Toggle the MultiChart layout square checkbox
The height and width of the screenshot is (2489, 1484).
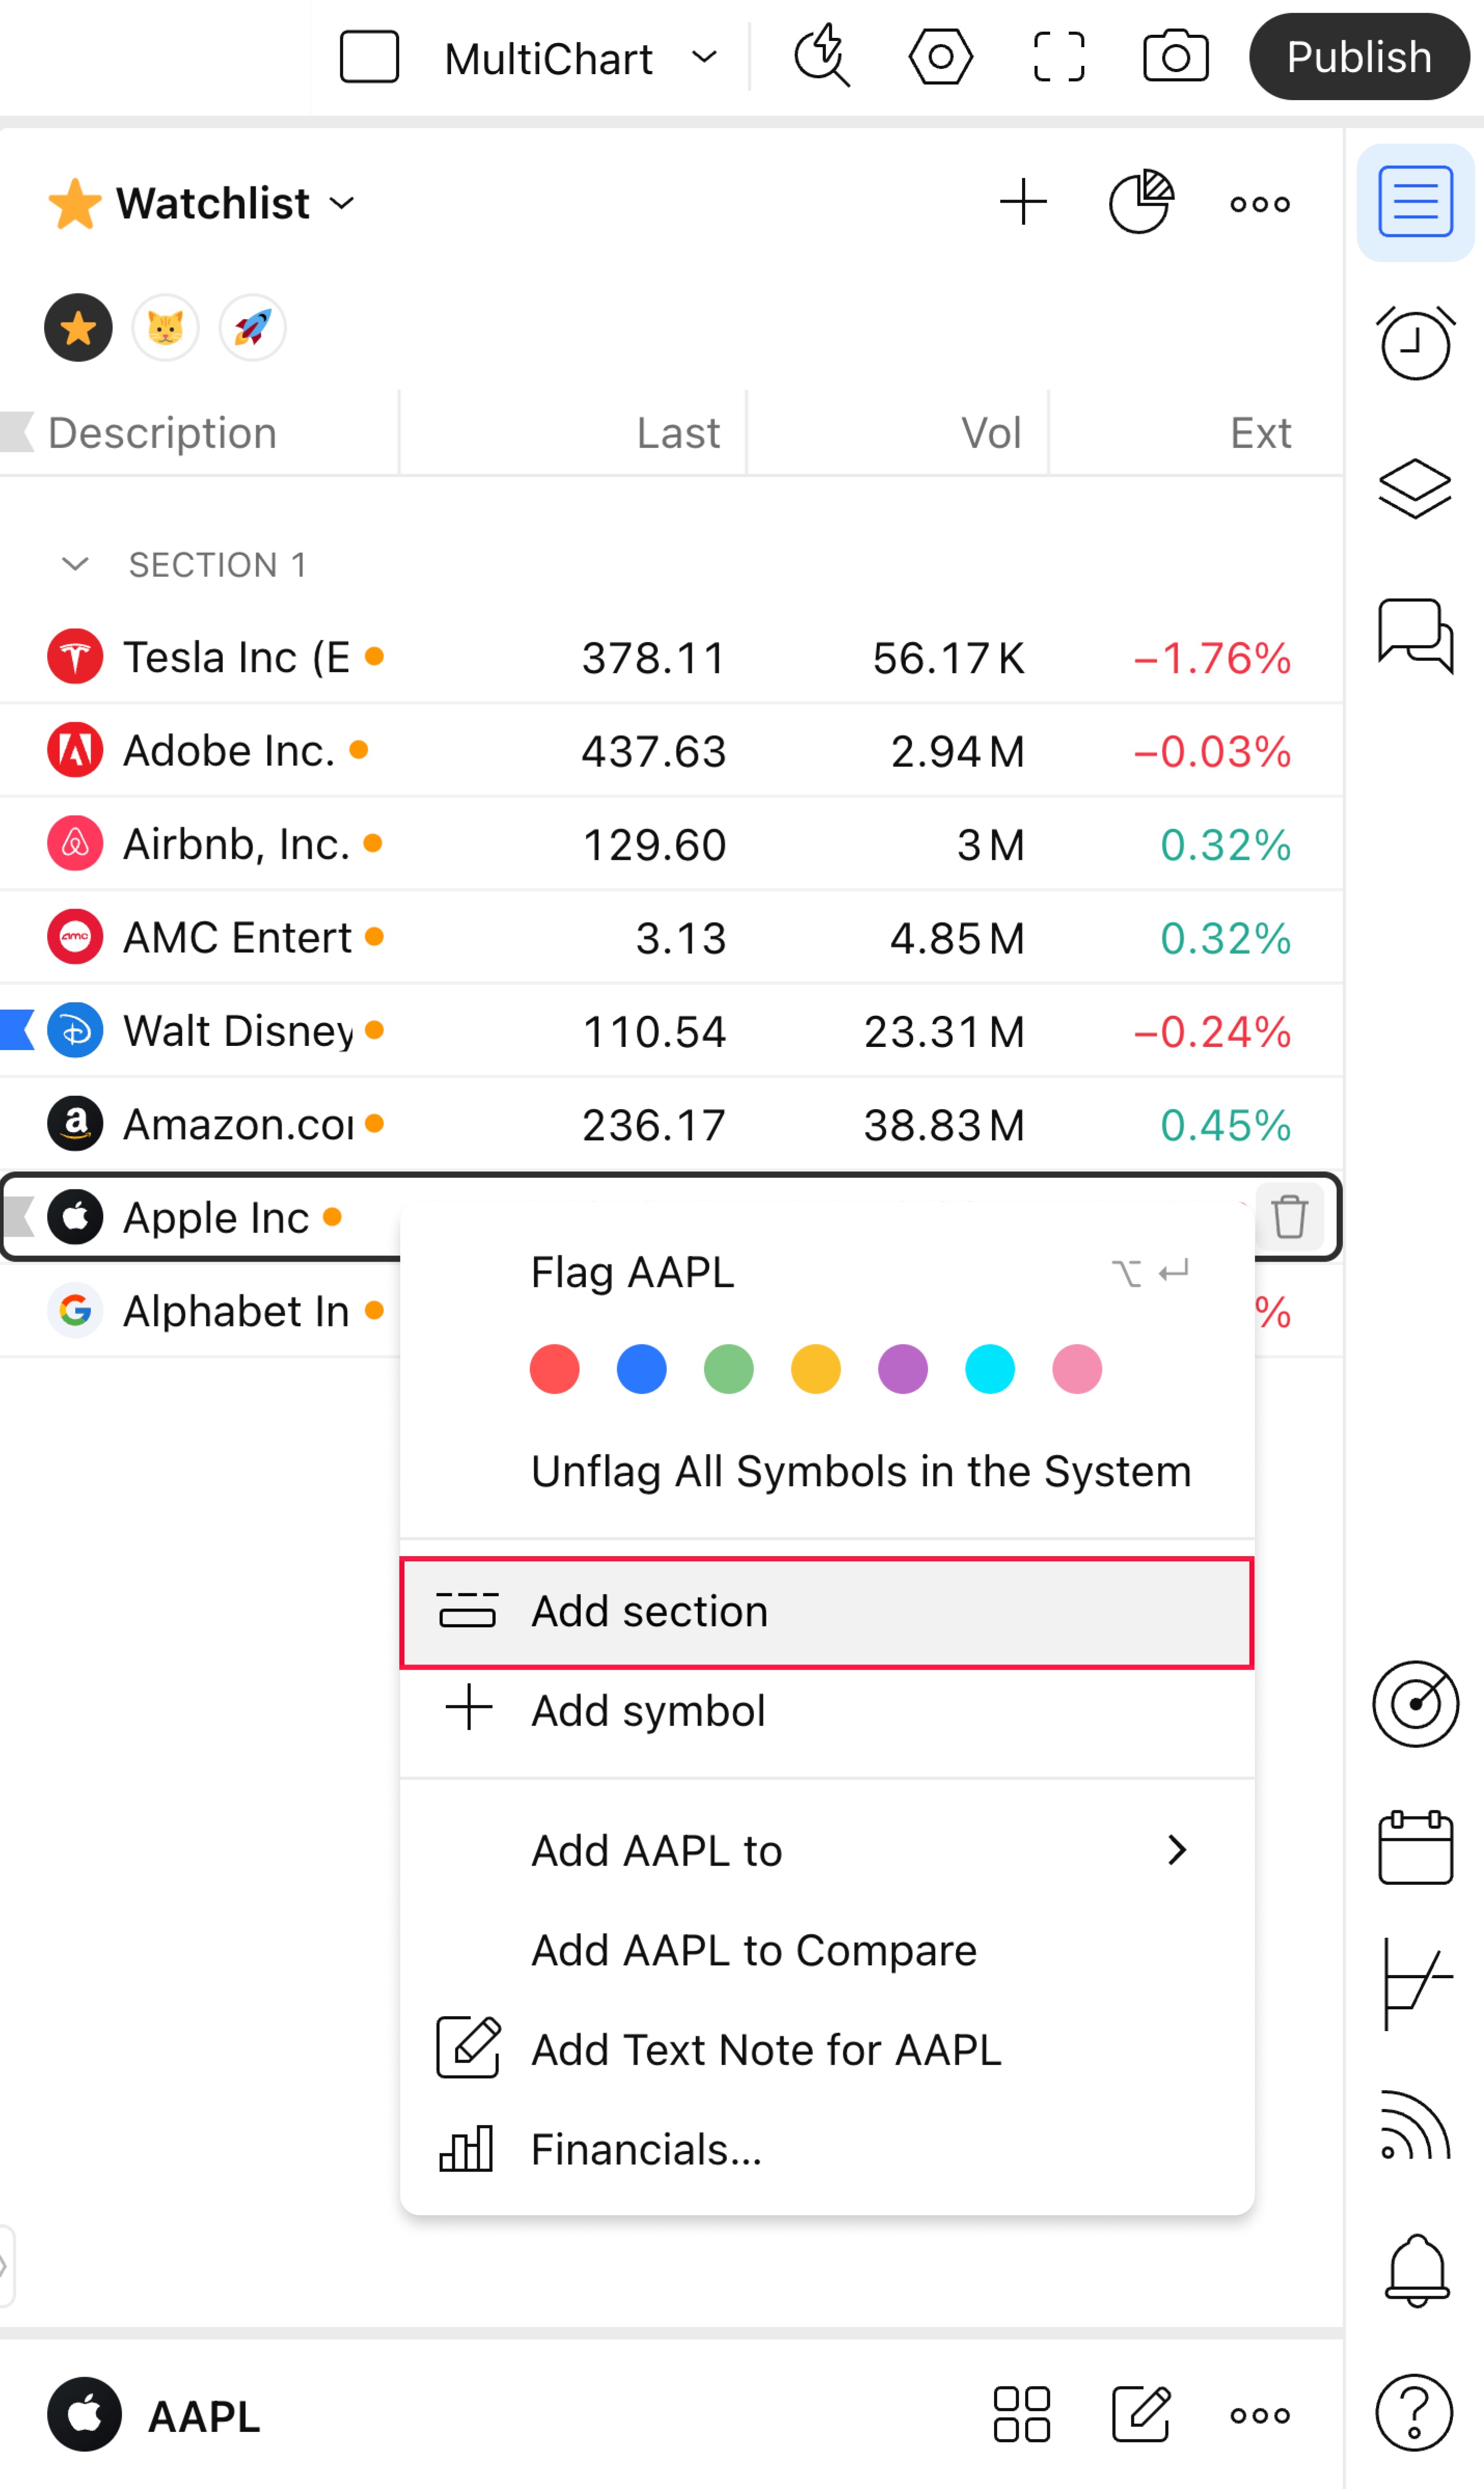coord(369,57)
